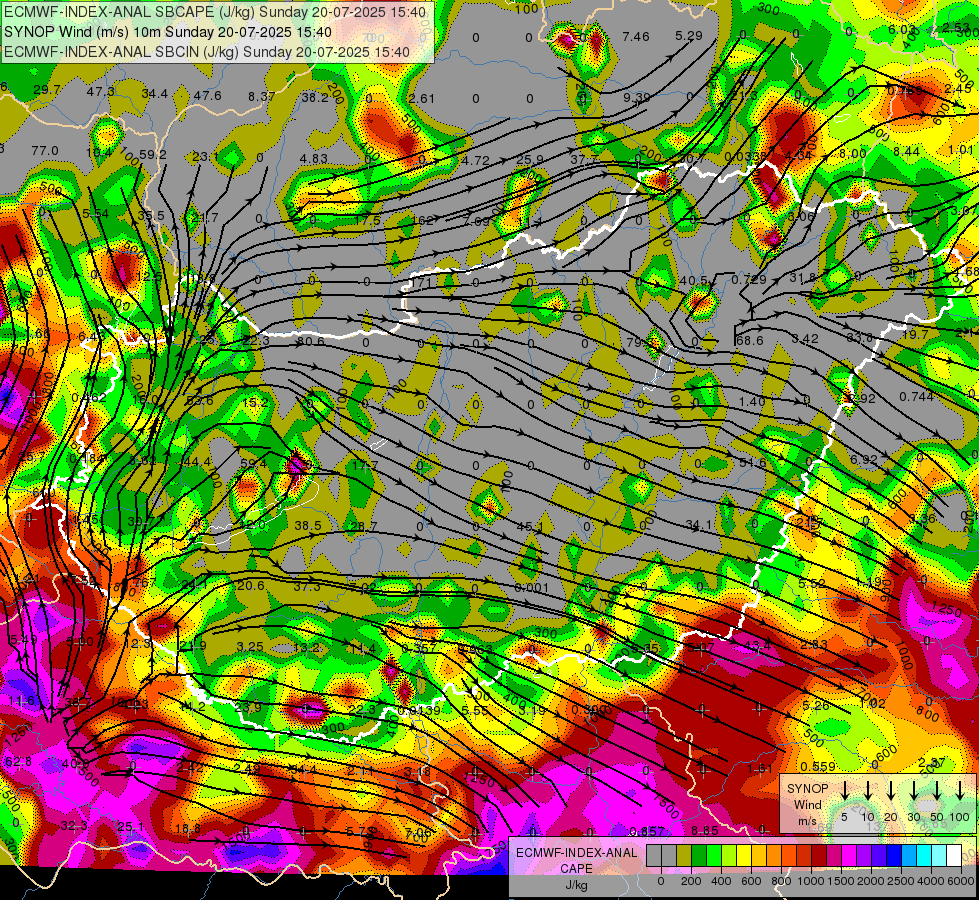Select the bright green CAPE legend swatch
Image resolution: width=979 pixels, height=900 pixels.
click(x=714, y=855)
